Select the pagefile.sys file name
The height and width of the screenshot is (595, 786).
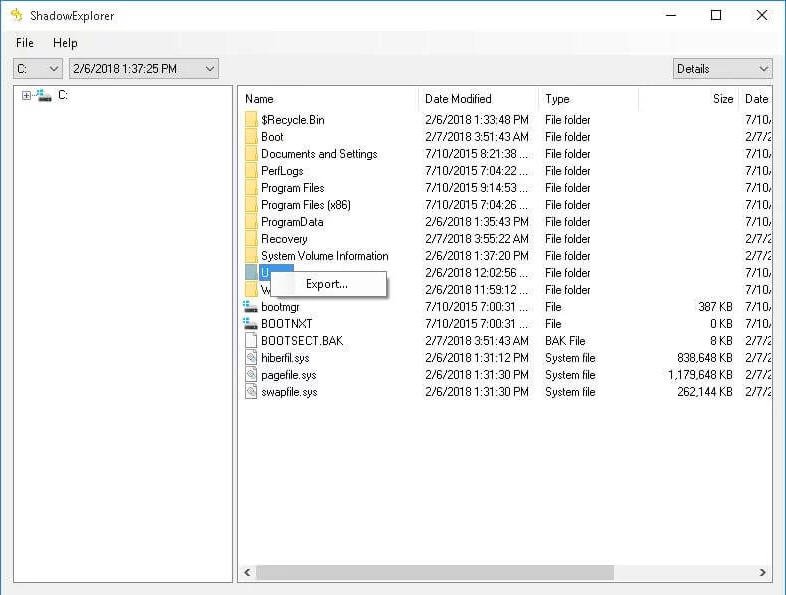point(289,375)
